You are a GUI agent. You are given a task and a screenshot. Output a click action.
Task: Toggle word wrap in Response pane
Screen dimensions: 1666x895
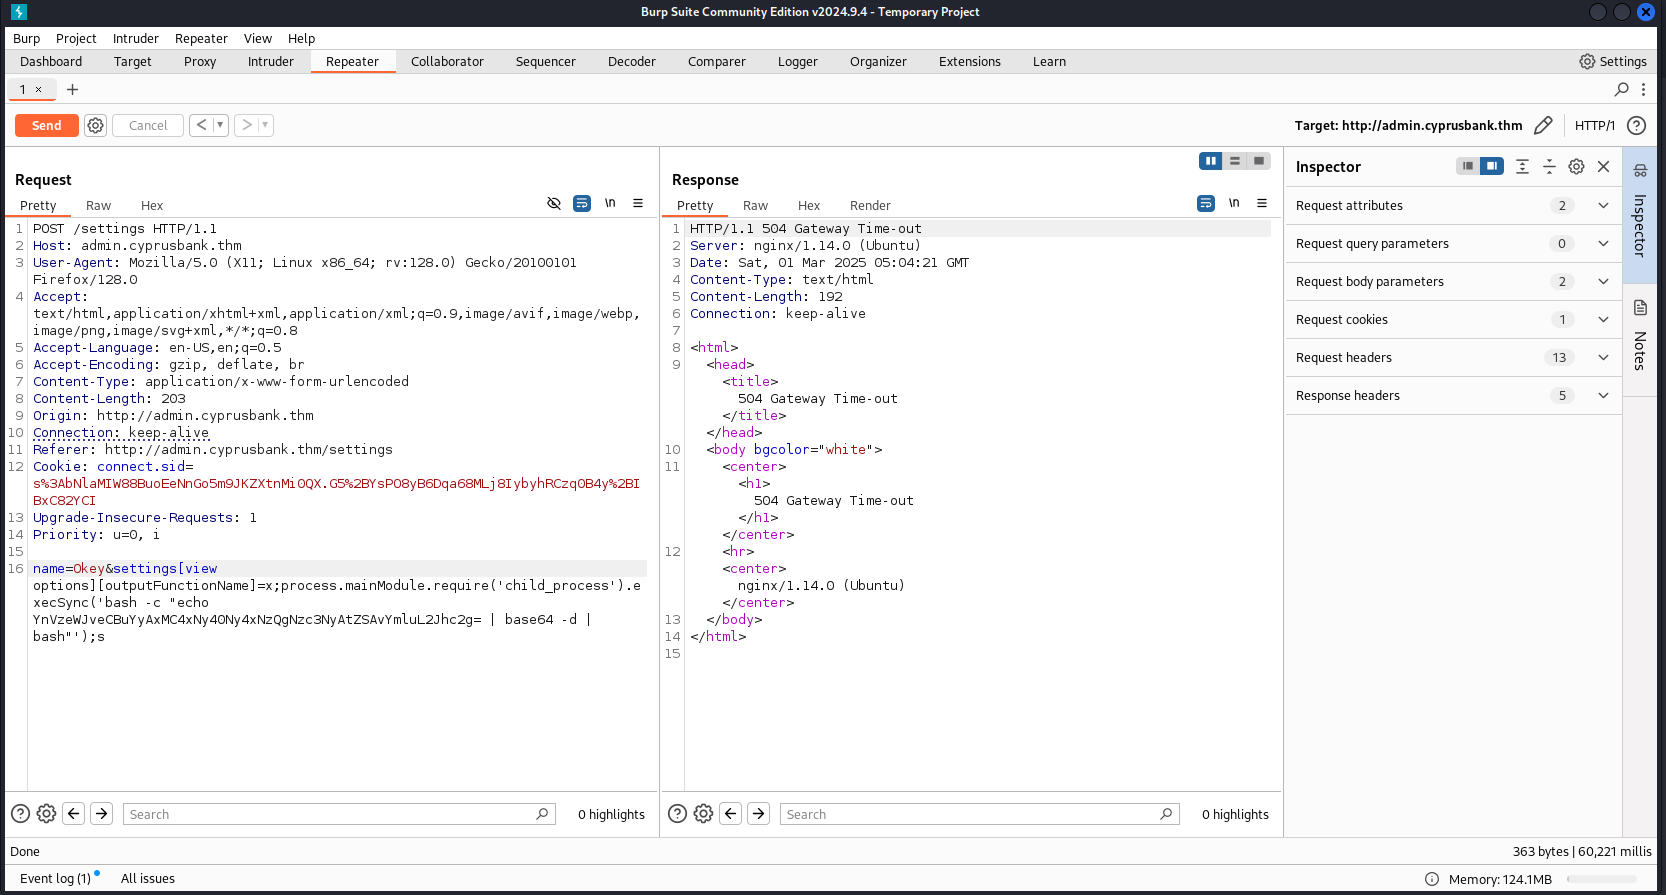(1206, 203)
